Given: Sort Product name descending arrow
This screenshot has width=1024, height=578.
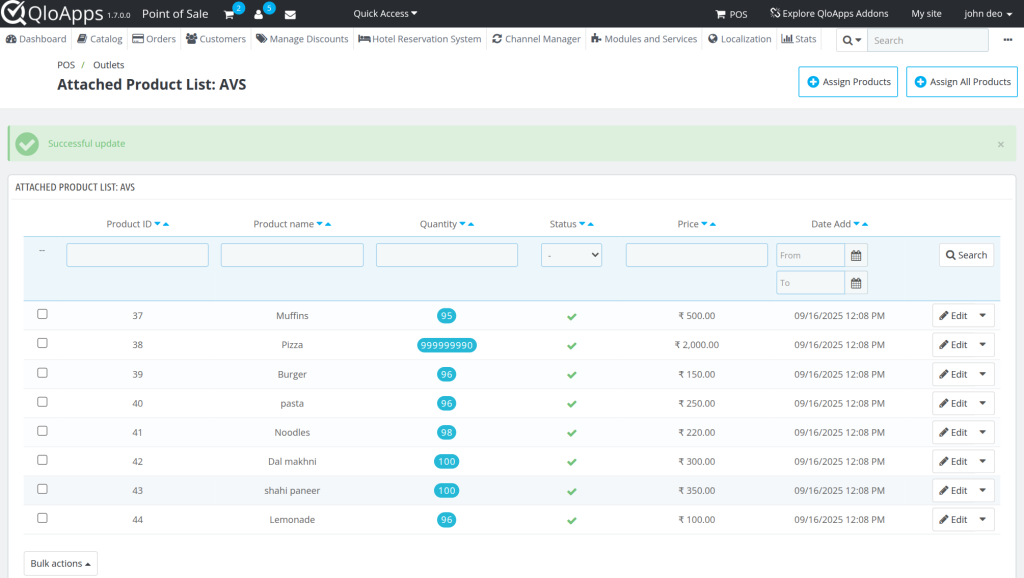Looking at the screenshot, I should [x=319, y=224].
